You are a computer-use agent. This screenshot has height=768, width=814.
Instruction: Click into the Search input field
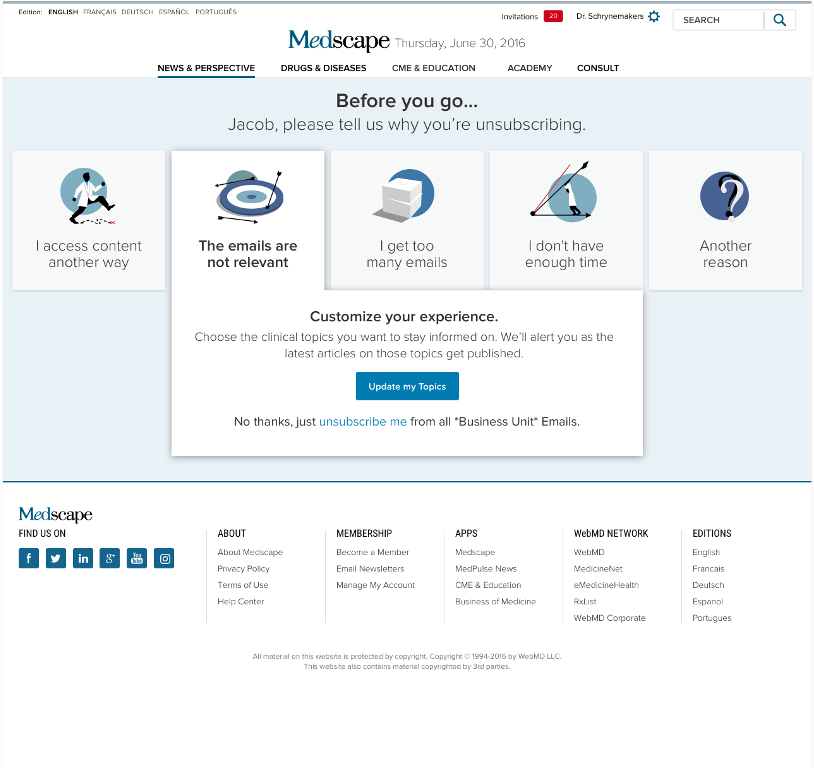click(x=718, y=20)
